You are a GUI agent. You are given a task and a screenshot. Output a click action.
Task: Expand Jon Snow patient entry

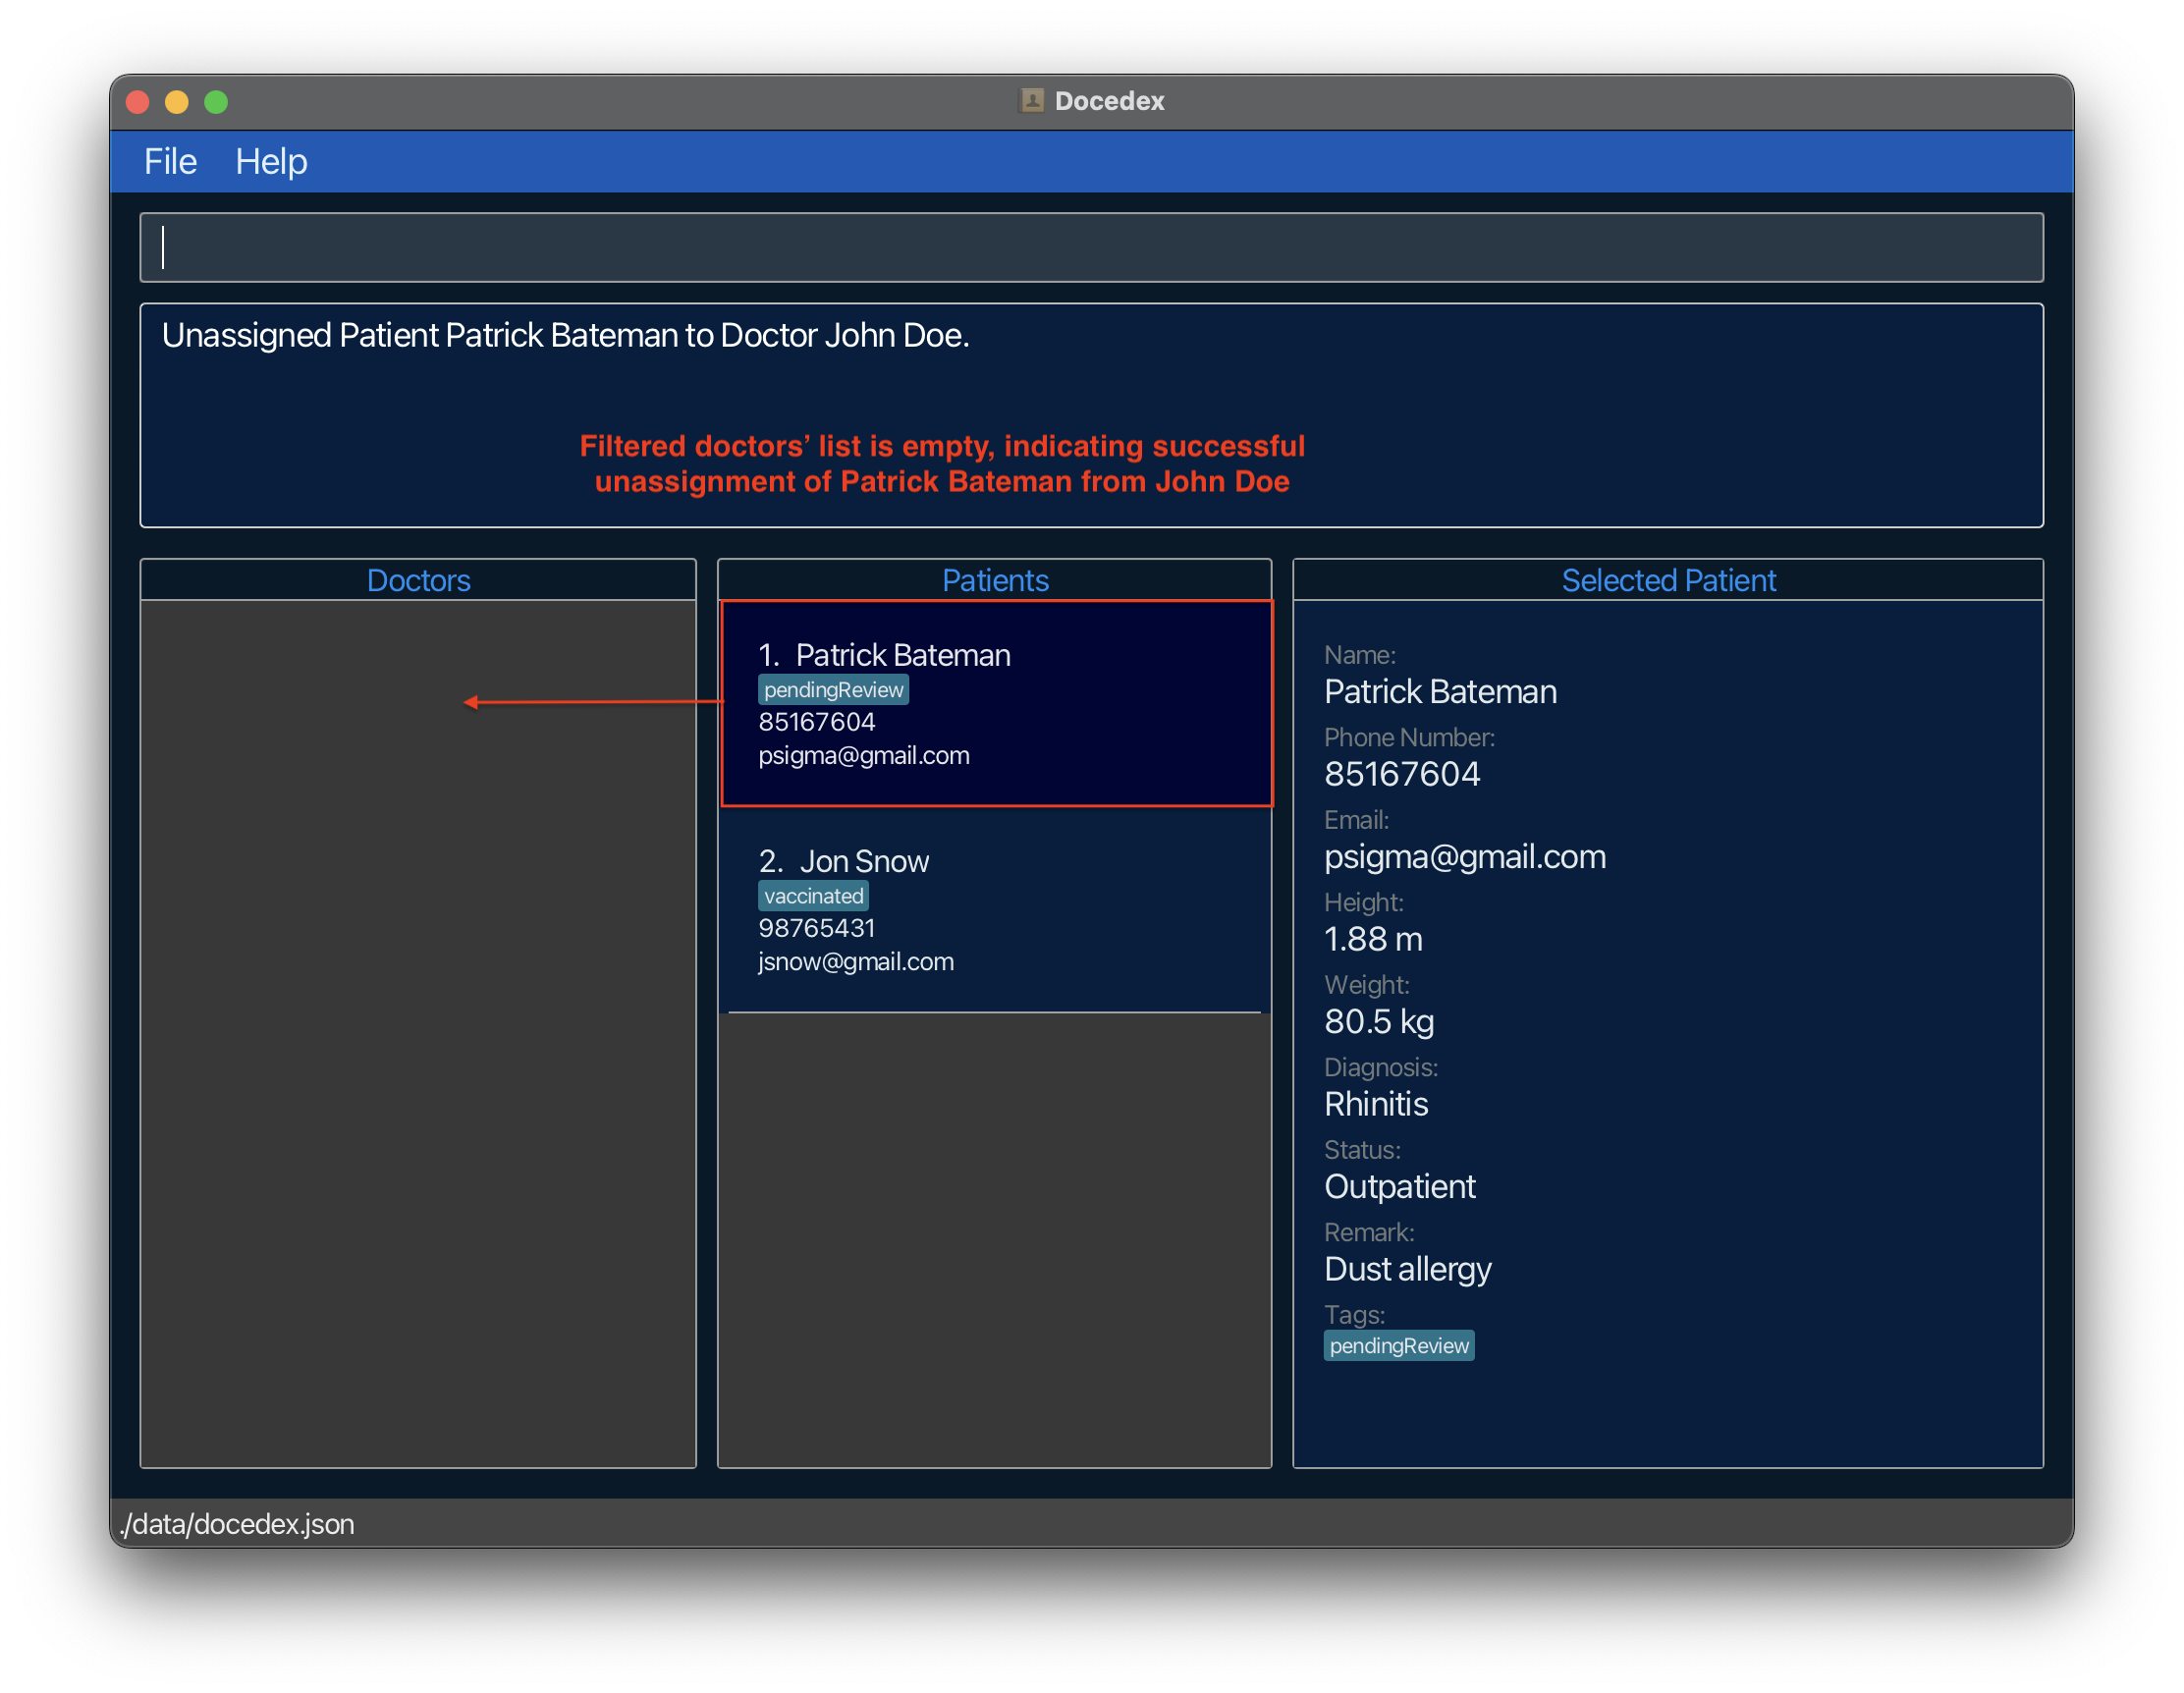click(998, 909)
